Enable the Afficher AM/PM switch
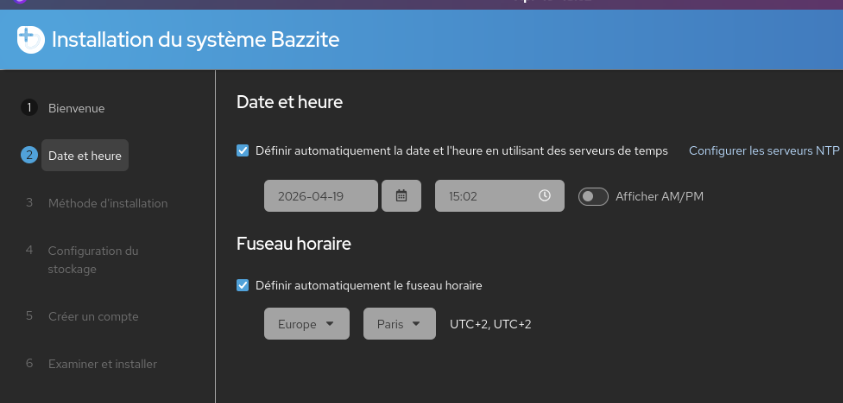Screen dimensions: 843x403 coord(593,196)
